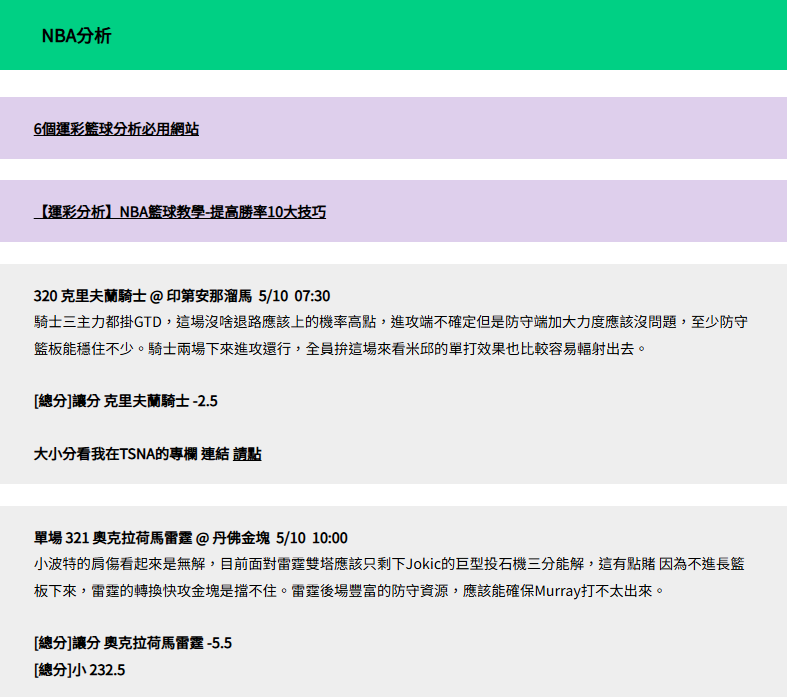Click the 請點 link to TSNA column
The height and width of the screenshot is (697, 787).
247,454
